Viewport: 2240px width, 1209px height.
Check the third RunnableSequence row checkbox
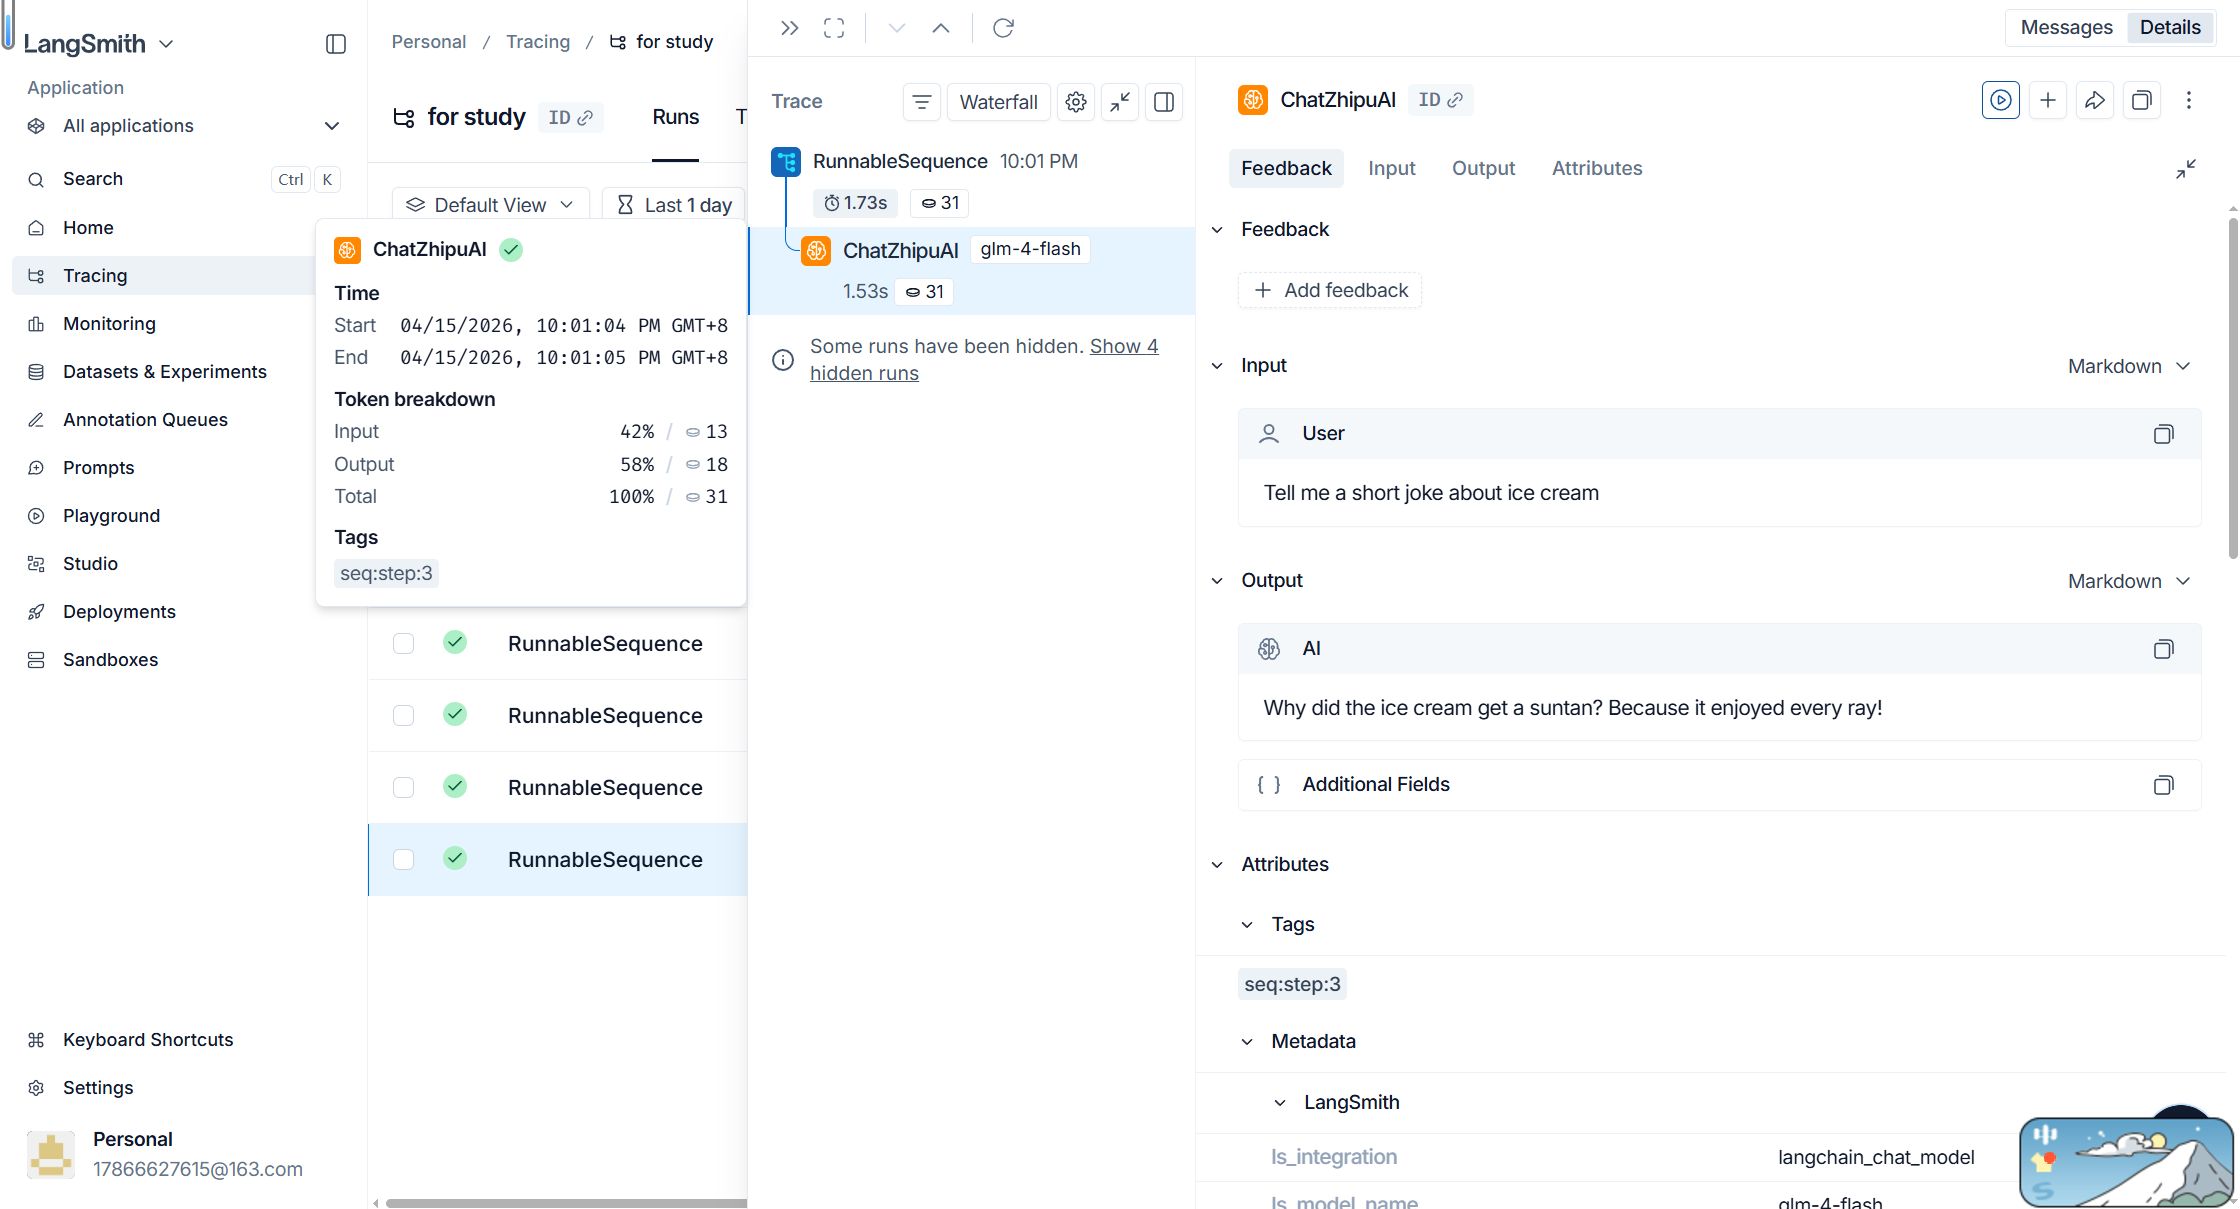[404, 787]
